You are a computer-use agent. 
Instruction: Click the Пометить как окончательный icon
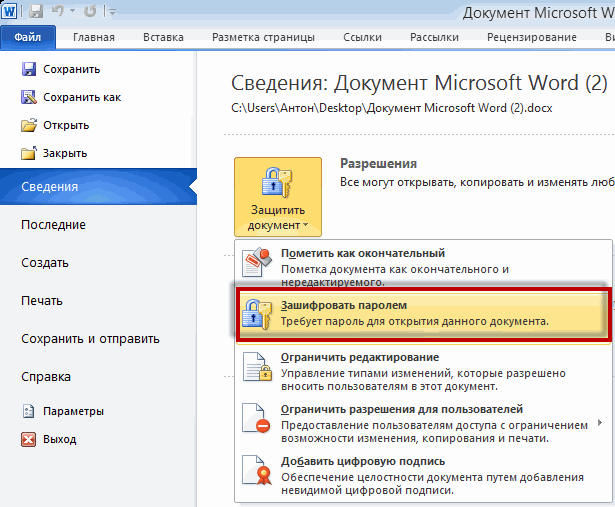point(257,262)
